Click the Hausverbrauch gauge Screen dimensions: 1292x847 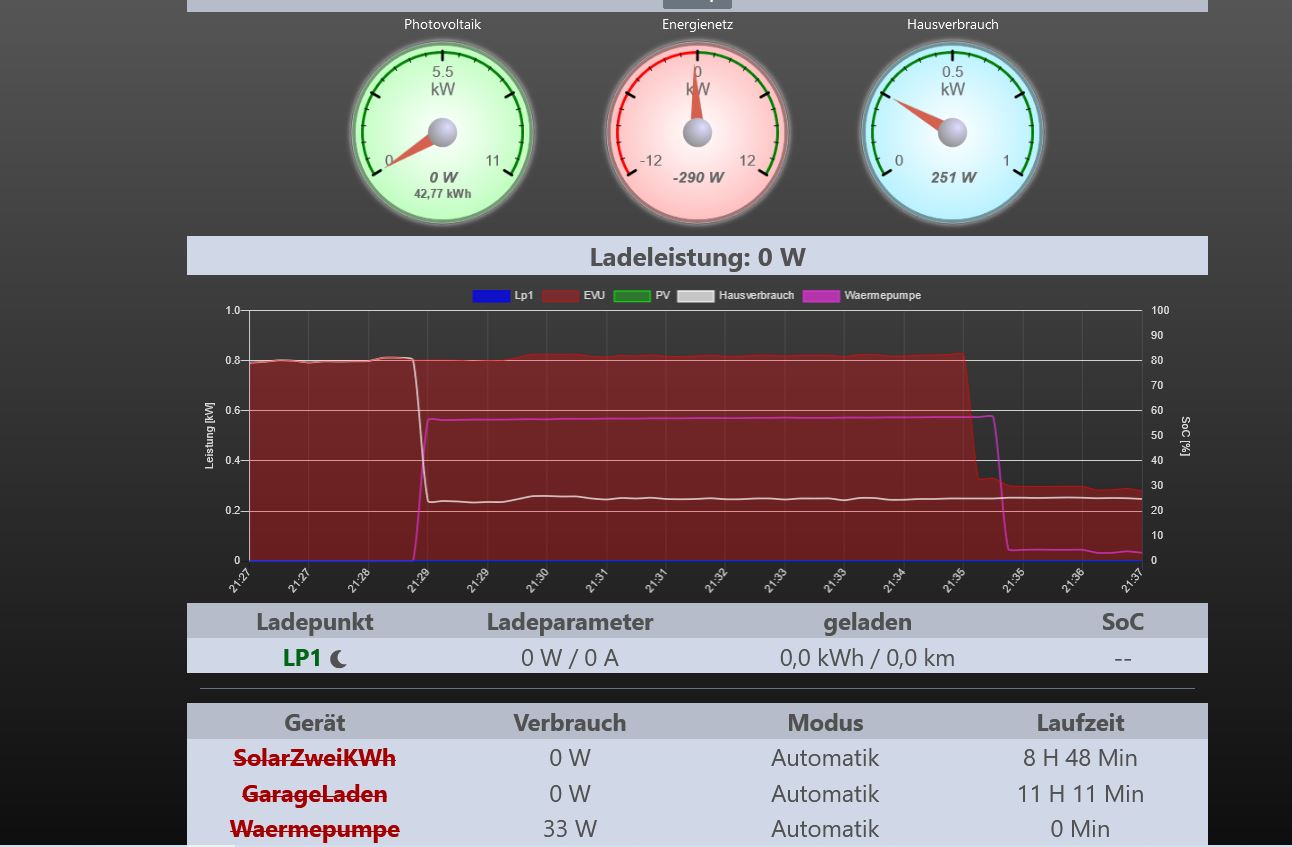tap(952, 132)
